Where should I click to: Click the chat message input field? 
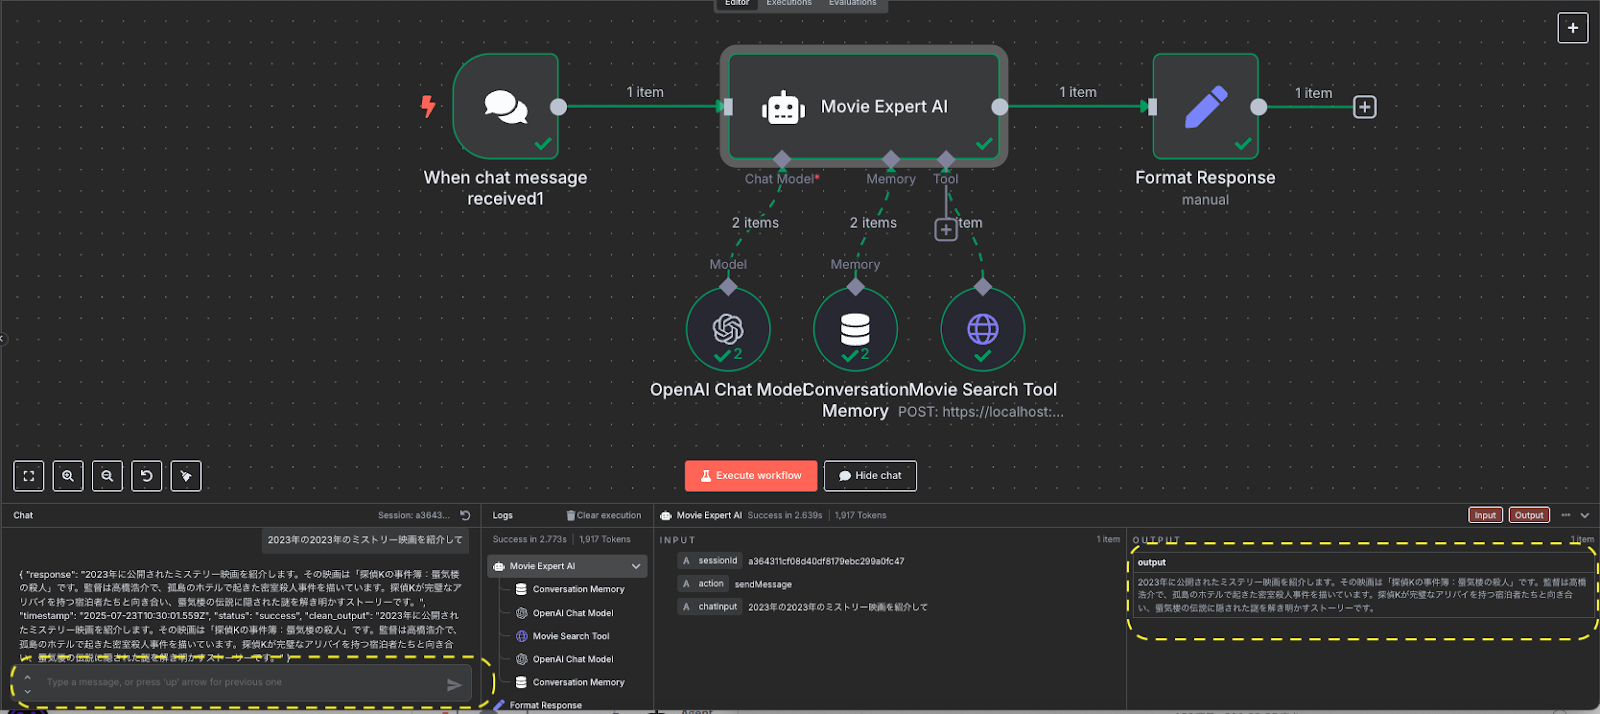240,683
